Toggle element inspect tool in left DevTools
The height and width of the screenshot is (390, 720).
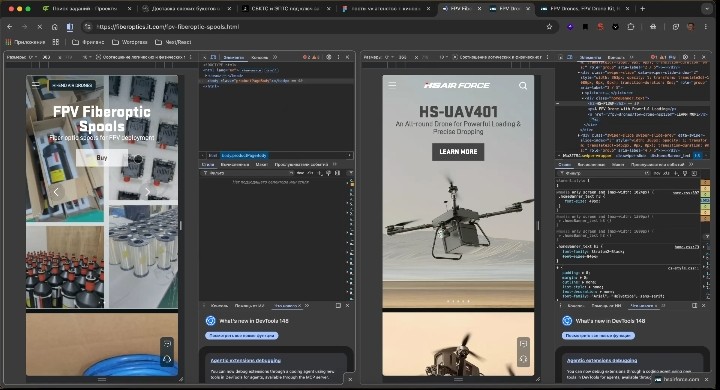click(x=205, y=57)
